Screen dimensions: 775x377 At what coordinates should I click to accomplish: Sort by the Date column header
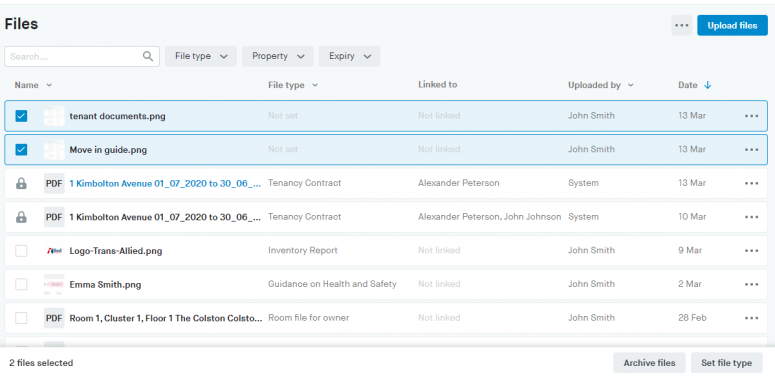point(694,85)
